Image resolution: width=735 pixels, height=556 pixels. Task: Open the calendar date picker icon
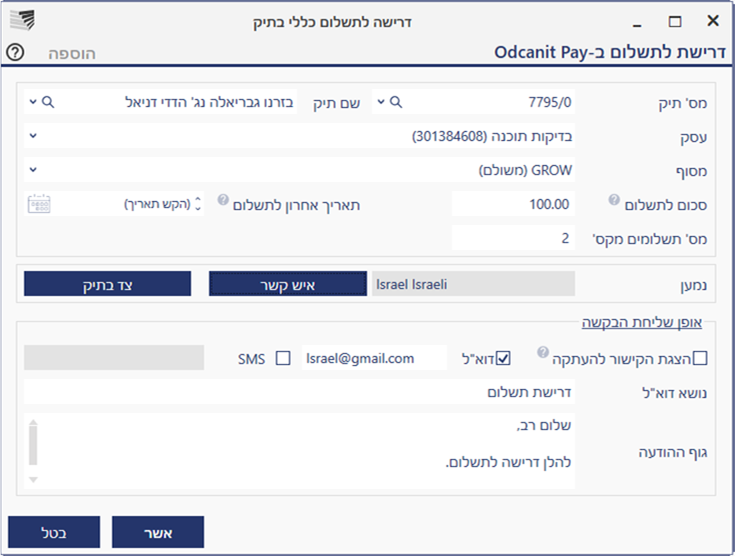click(x=39, y=204)
